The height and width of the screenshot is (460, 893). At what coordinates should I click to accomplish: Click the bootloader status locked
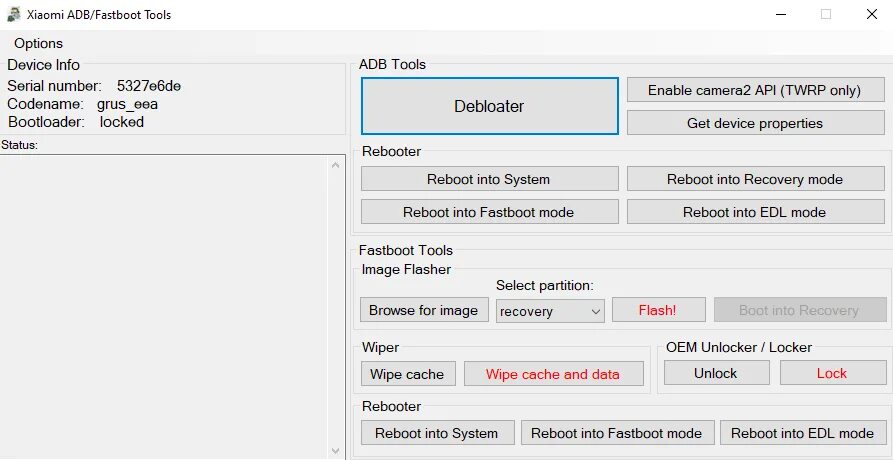coord(121,122)
